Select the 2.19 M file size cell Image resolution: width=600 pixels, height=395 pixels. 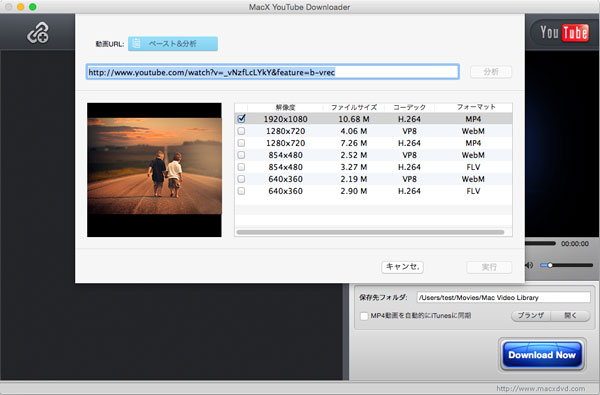[x=354, y=179]
